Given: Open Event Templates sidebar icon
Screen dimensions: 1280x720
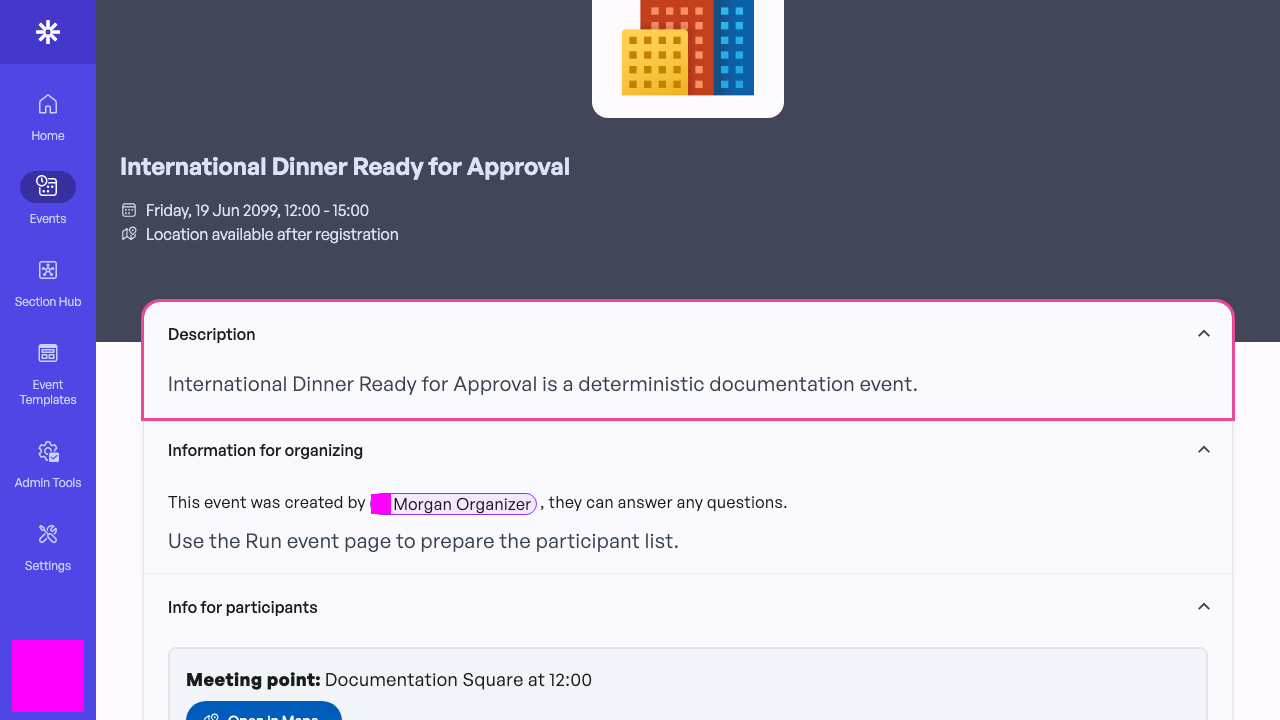Looking at the screenshot, I should 48,353.
